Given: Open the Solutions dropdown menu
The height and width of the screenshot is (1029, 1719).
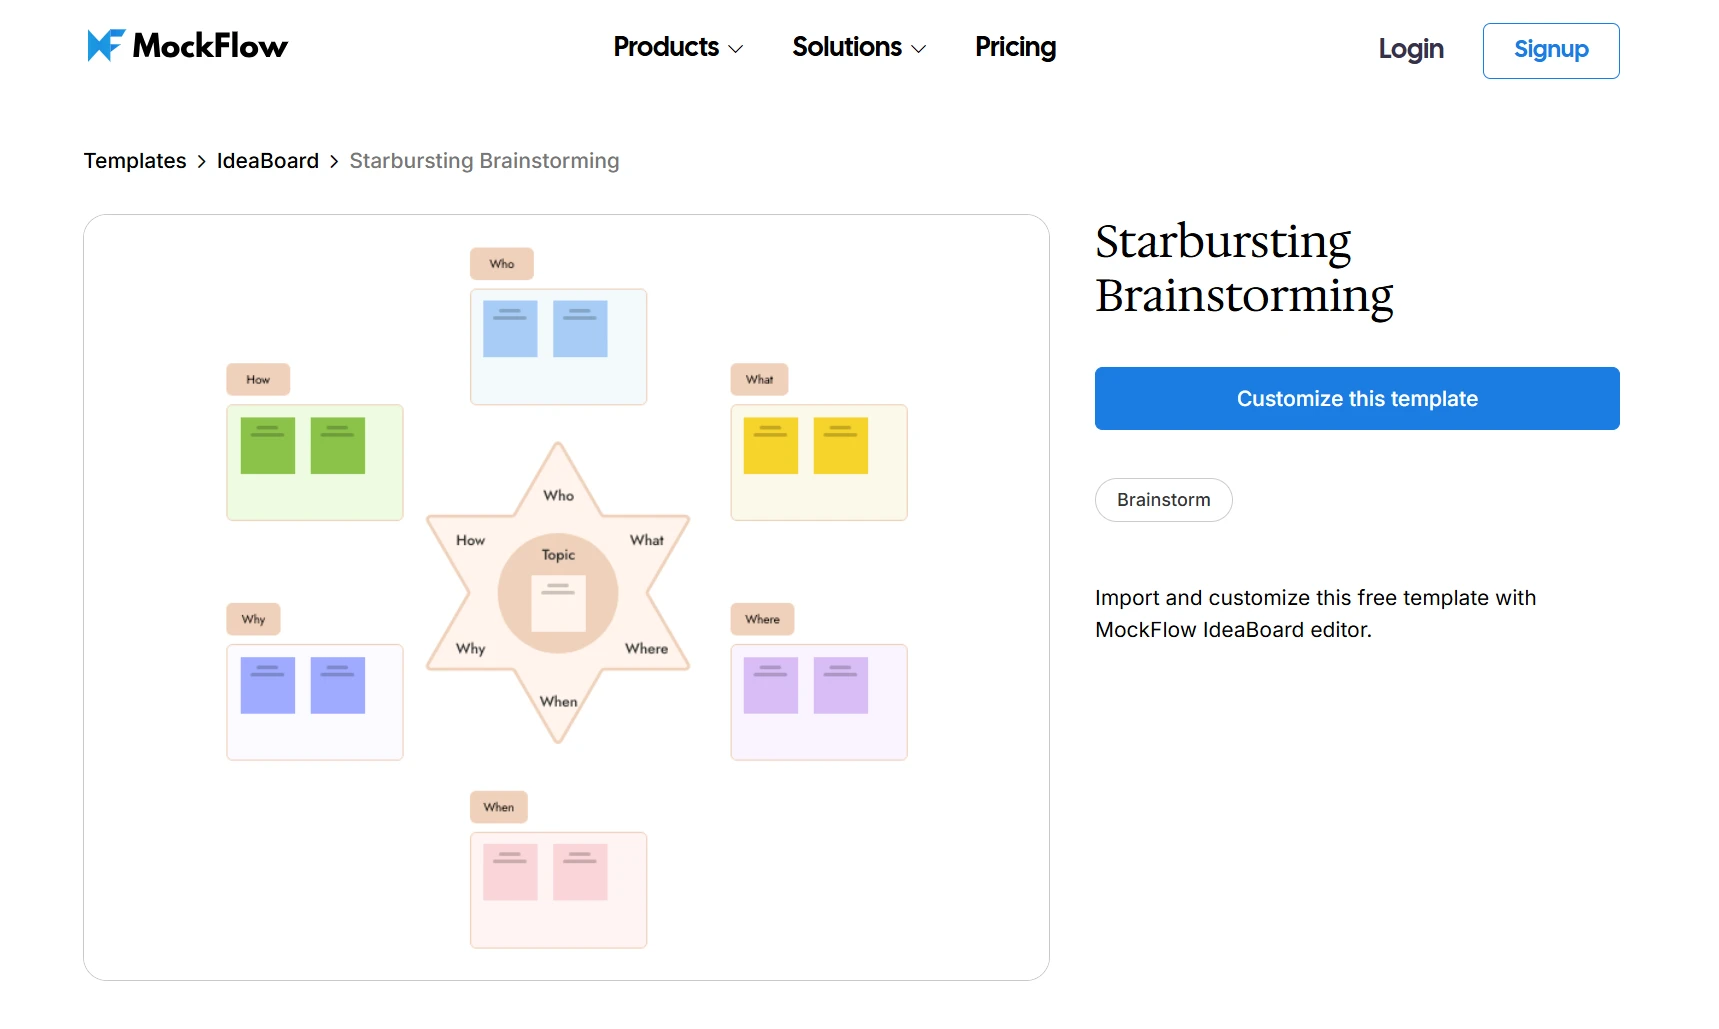Looking at the screenshot, I should [847, 47].
